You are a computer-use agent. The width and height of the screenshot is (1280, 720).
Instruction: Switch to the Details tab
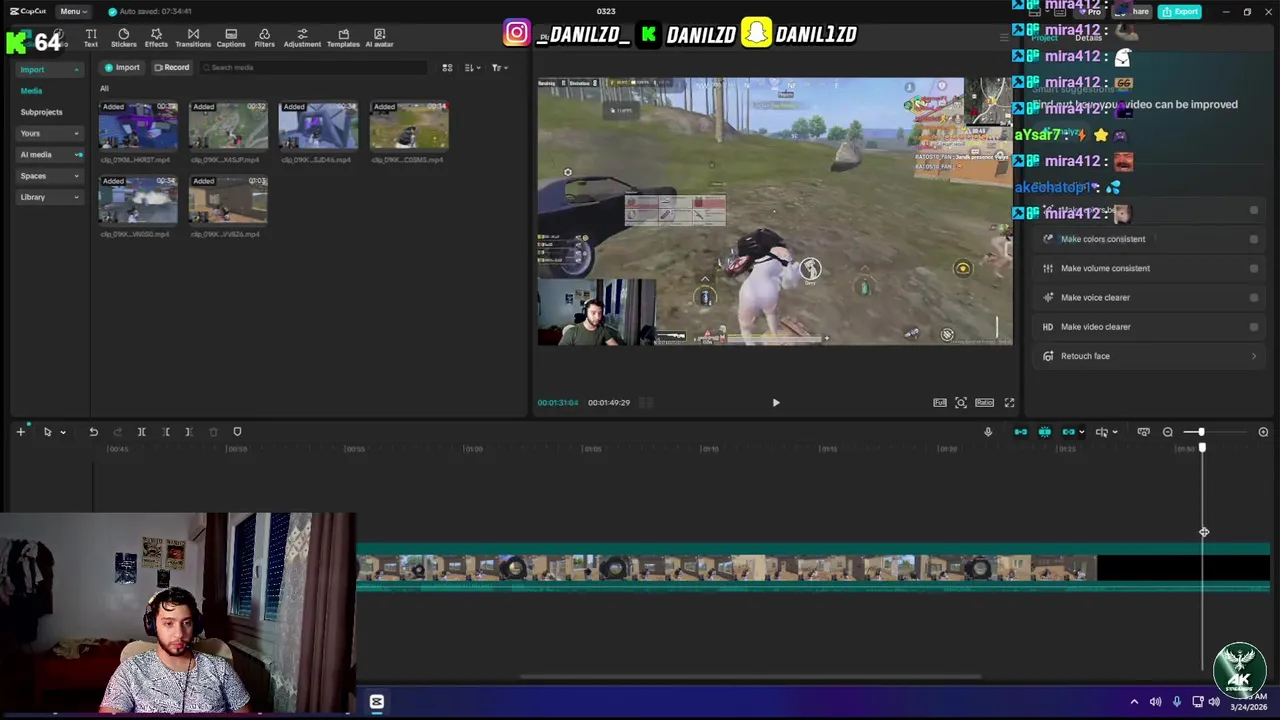click(1088, 38)
